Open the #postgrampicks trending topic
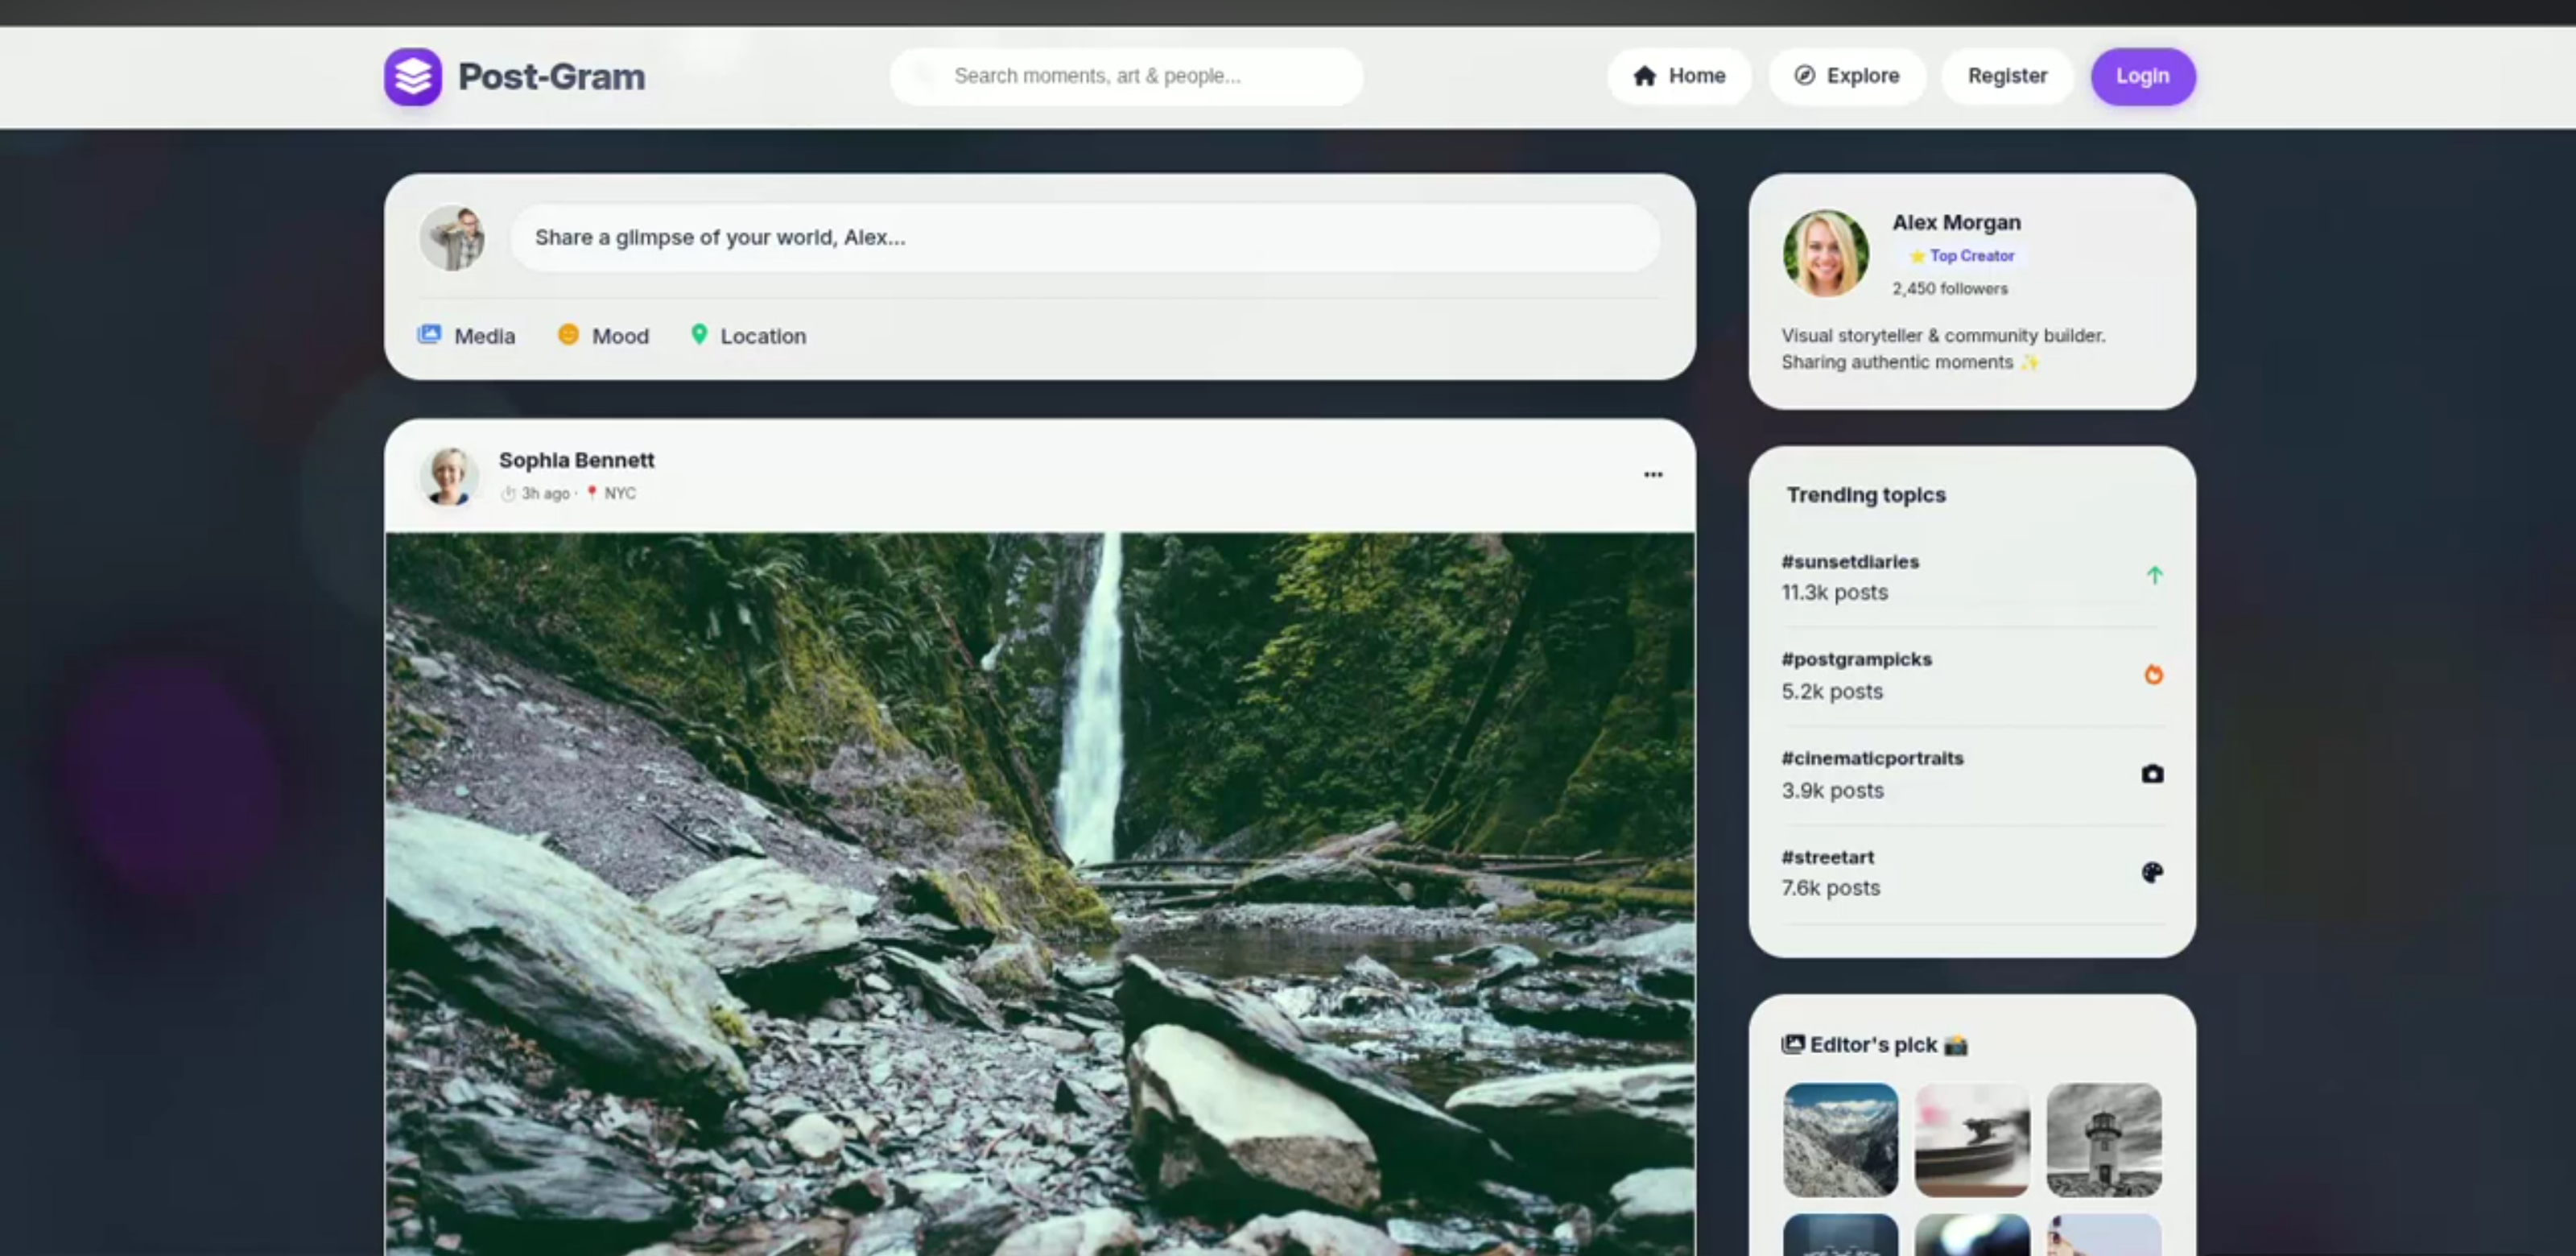 (x=1856, y=659)
